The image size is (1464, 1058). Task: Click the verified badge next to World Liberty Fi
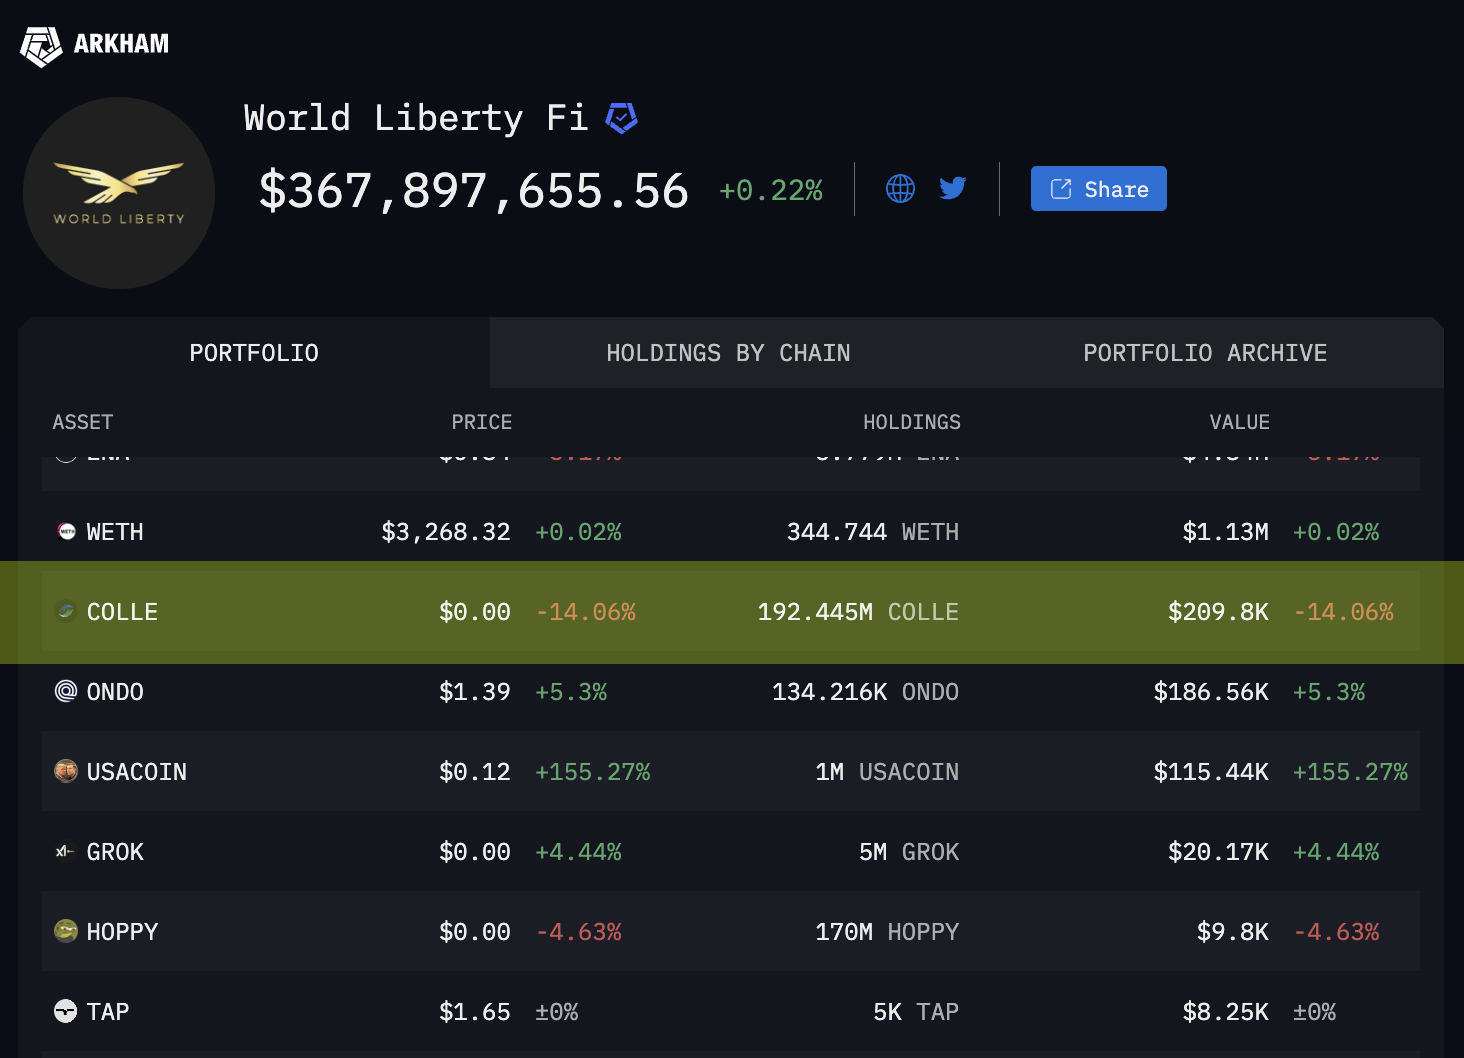621,117
